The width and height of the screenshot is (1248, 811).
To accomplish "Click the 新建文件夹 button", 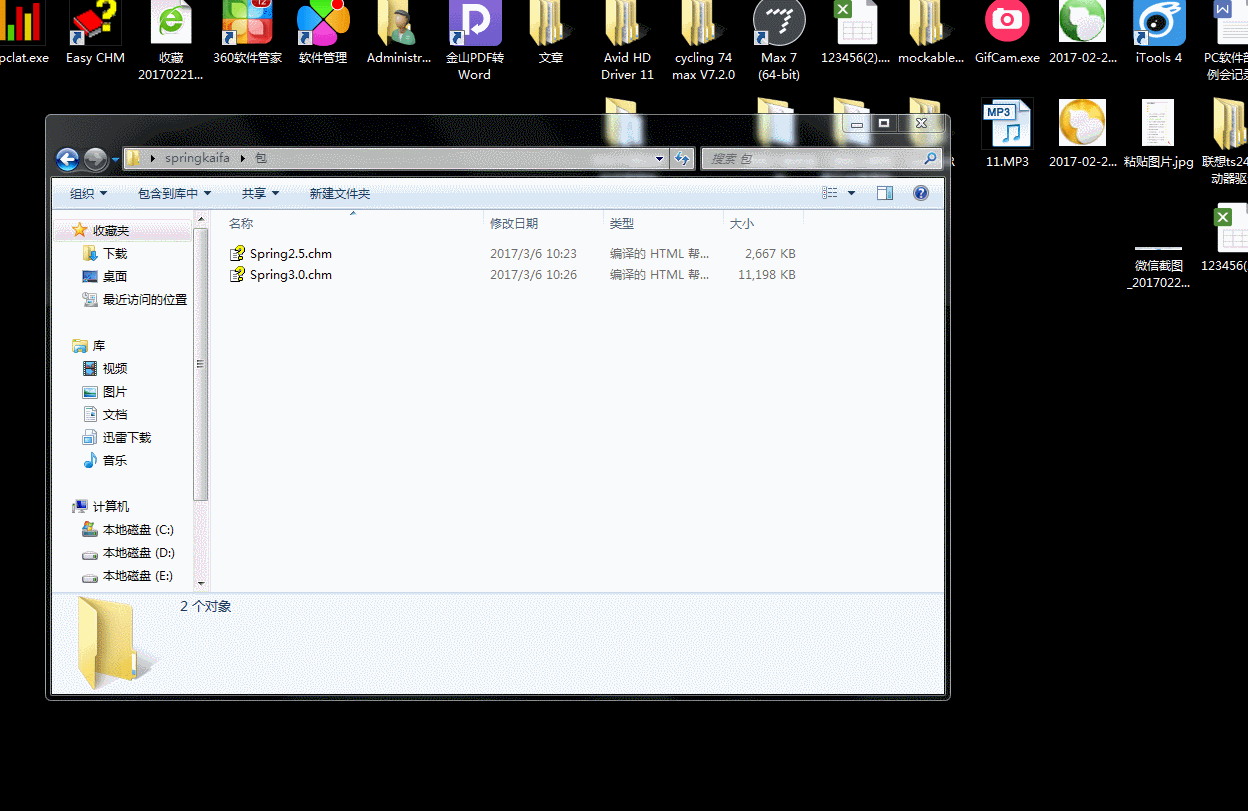I will pos(340,193).
